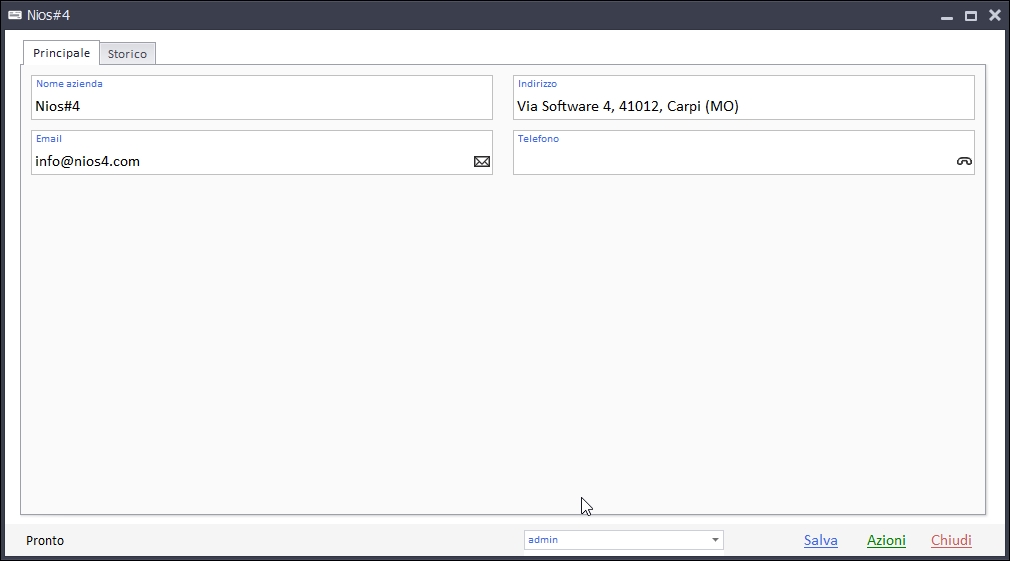Image resolution: width=1010 pixels, height=561 pixels.
Task: Click the phone icon in the Telefono field
Action: 964,161
